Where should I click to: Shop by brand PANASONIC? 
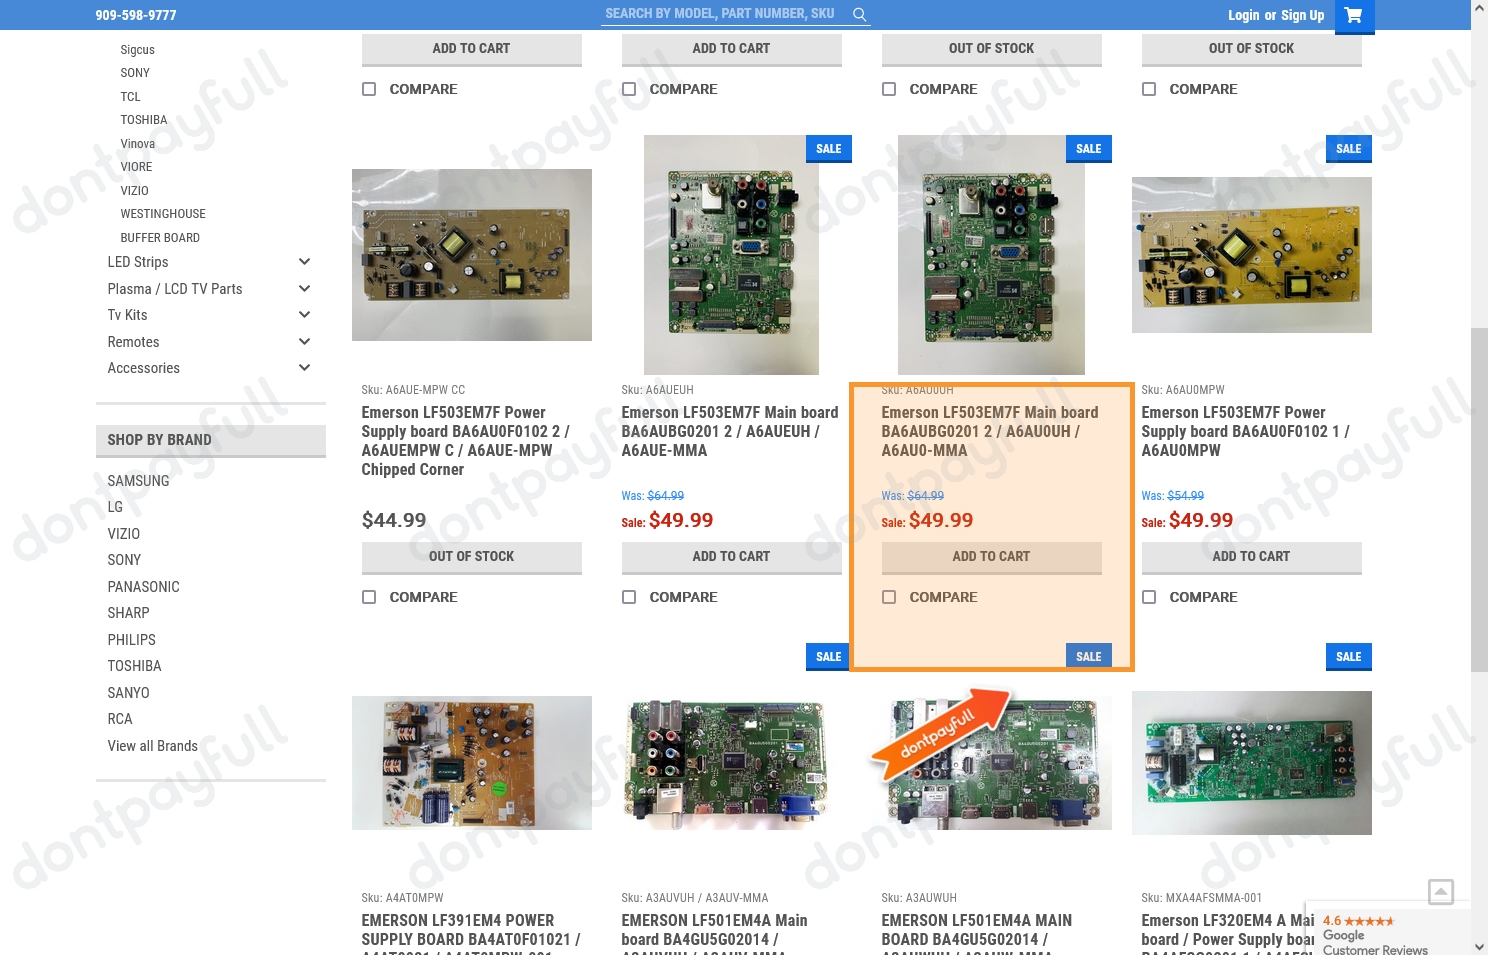point(143,587)
